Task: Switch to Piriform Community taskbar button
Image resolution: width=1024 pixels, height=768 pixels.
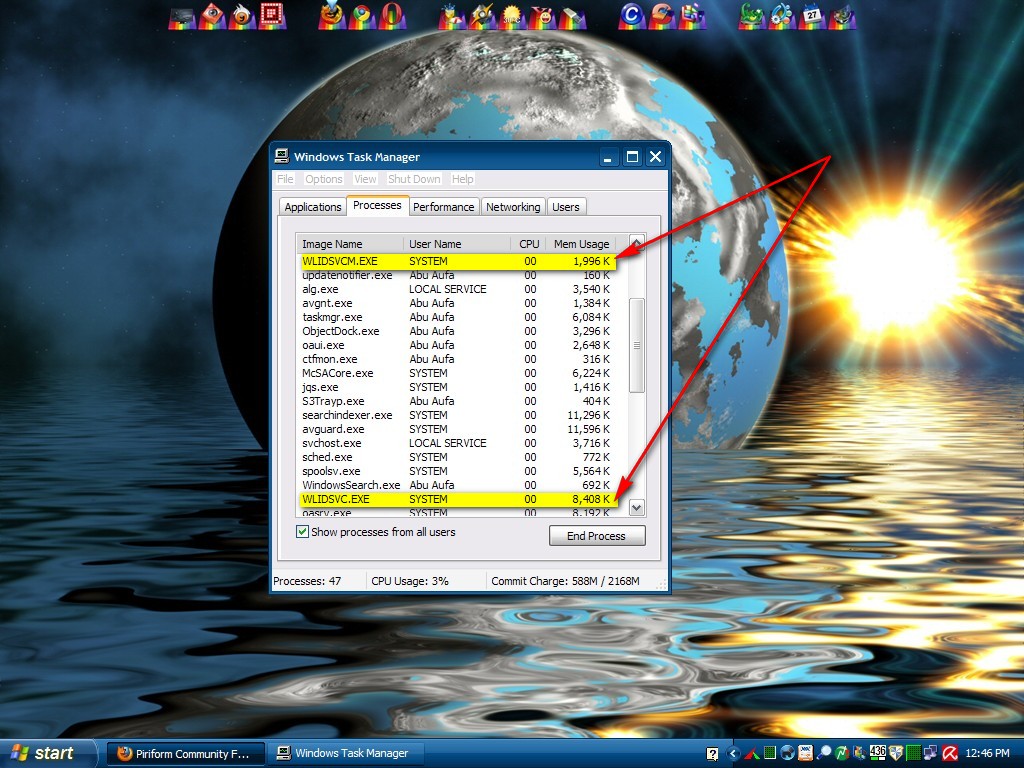Action: [x=186, y=754]
